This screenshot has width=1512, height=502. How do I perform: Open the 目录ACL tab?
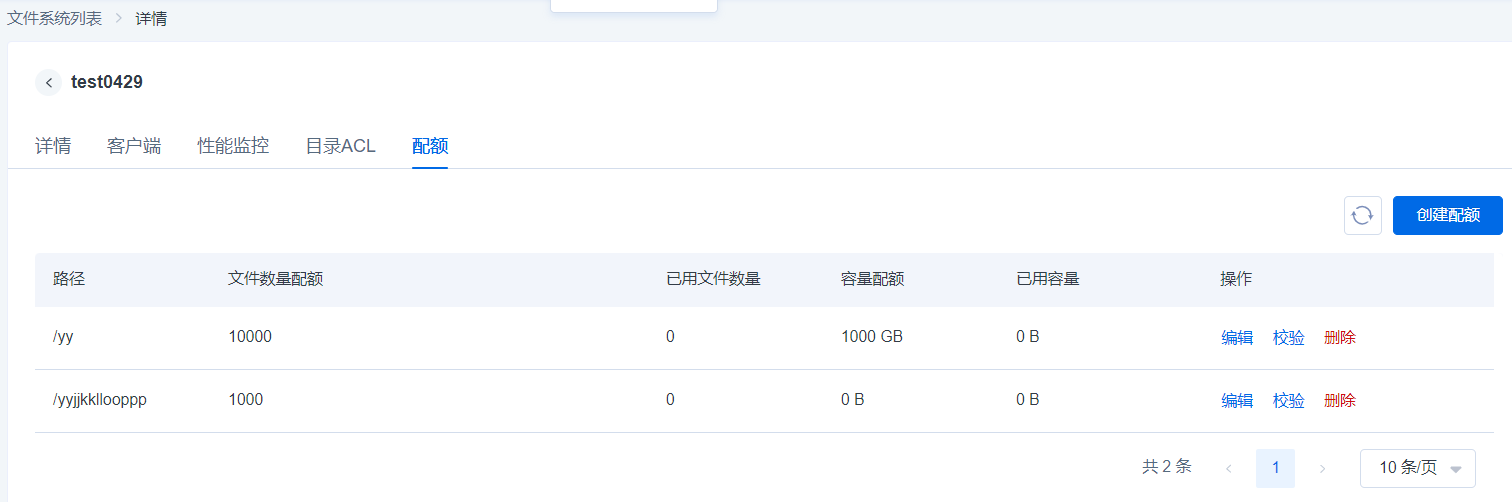pos(340,146)
